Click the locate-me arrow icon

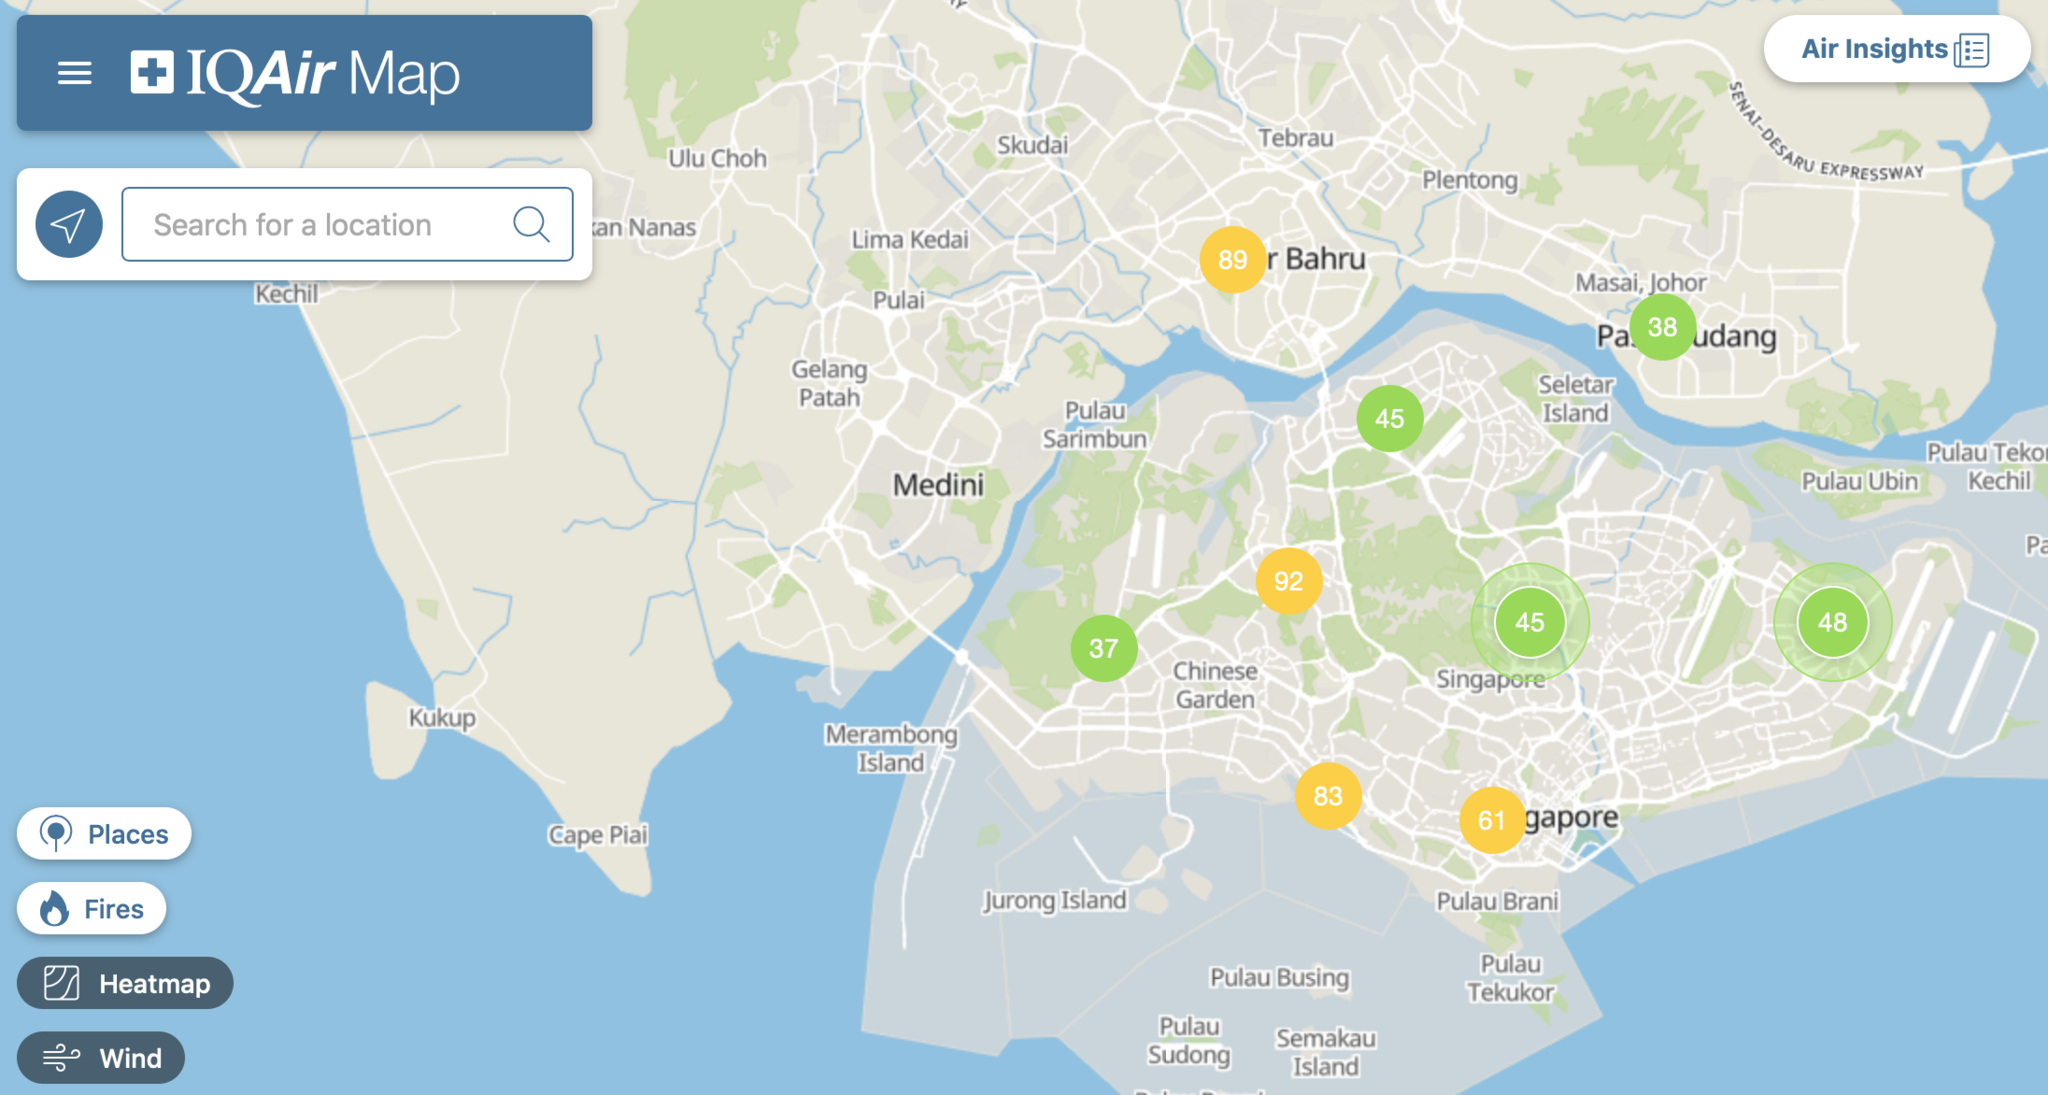(69, 224)
